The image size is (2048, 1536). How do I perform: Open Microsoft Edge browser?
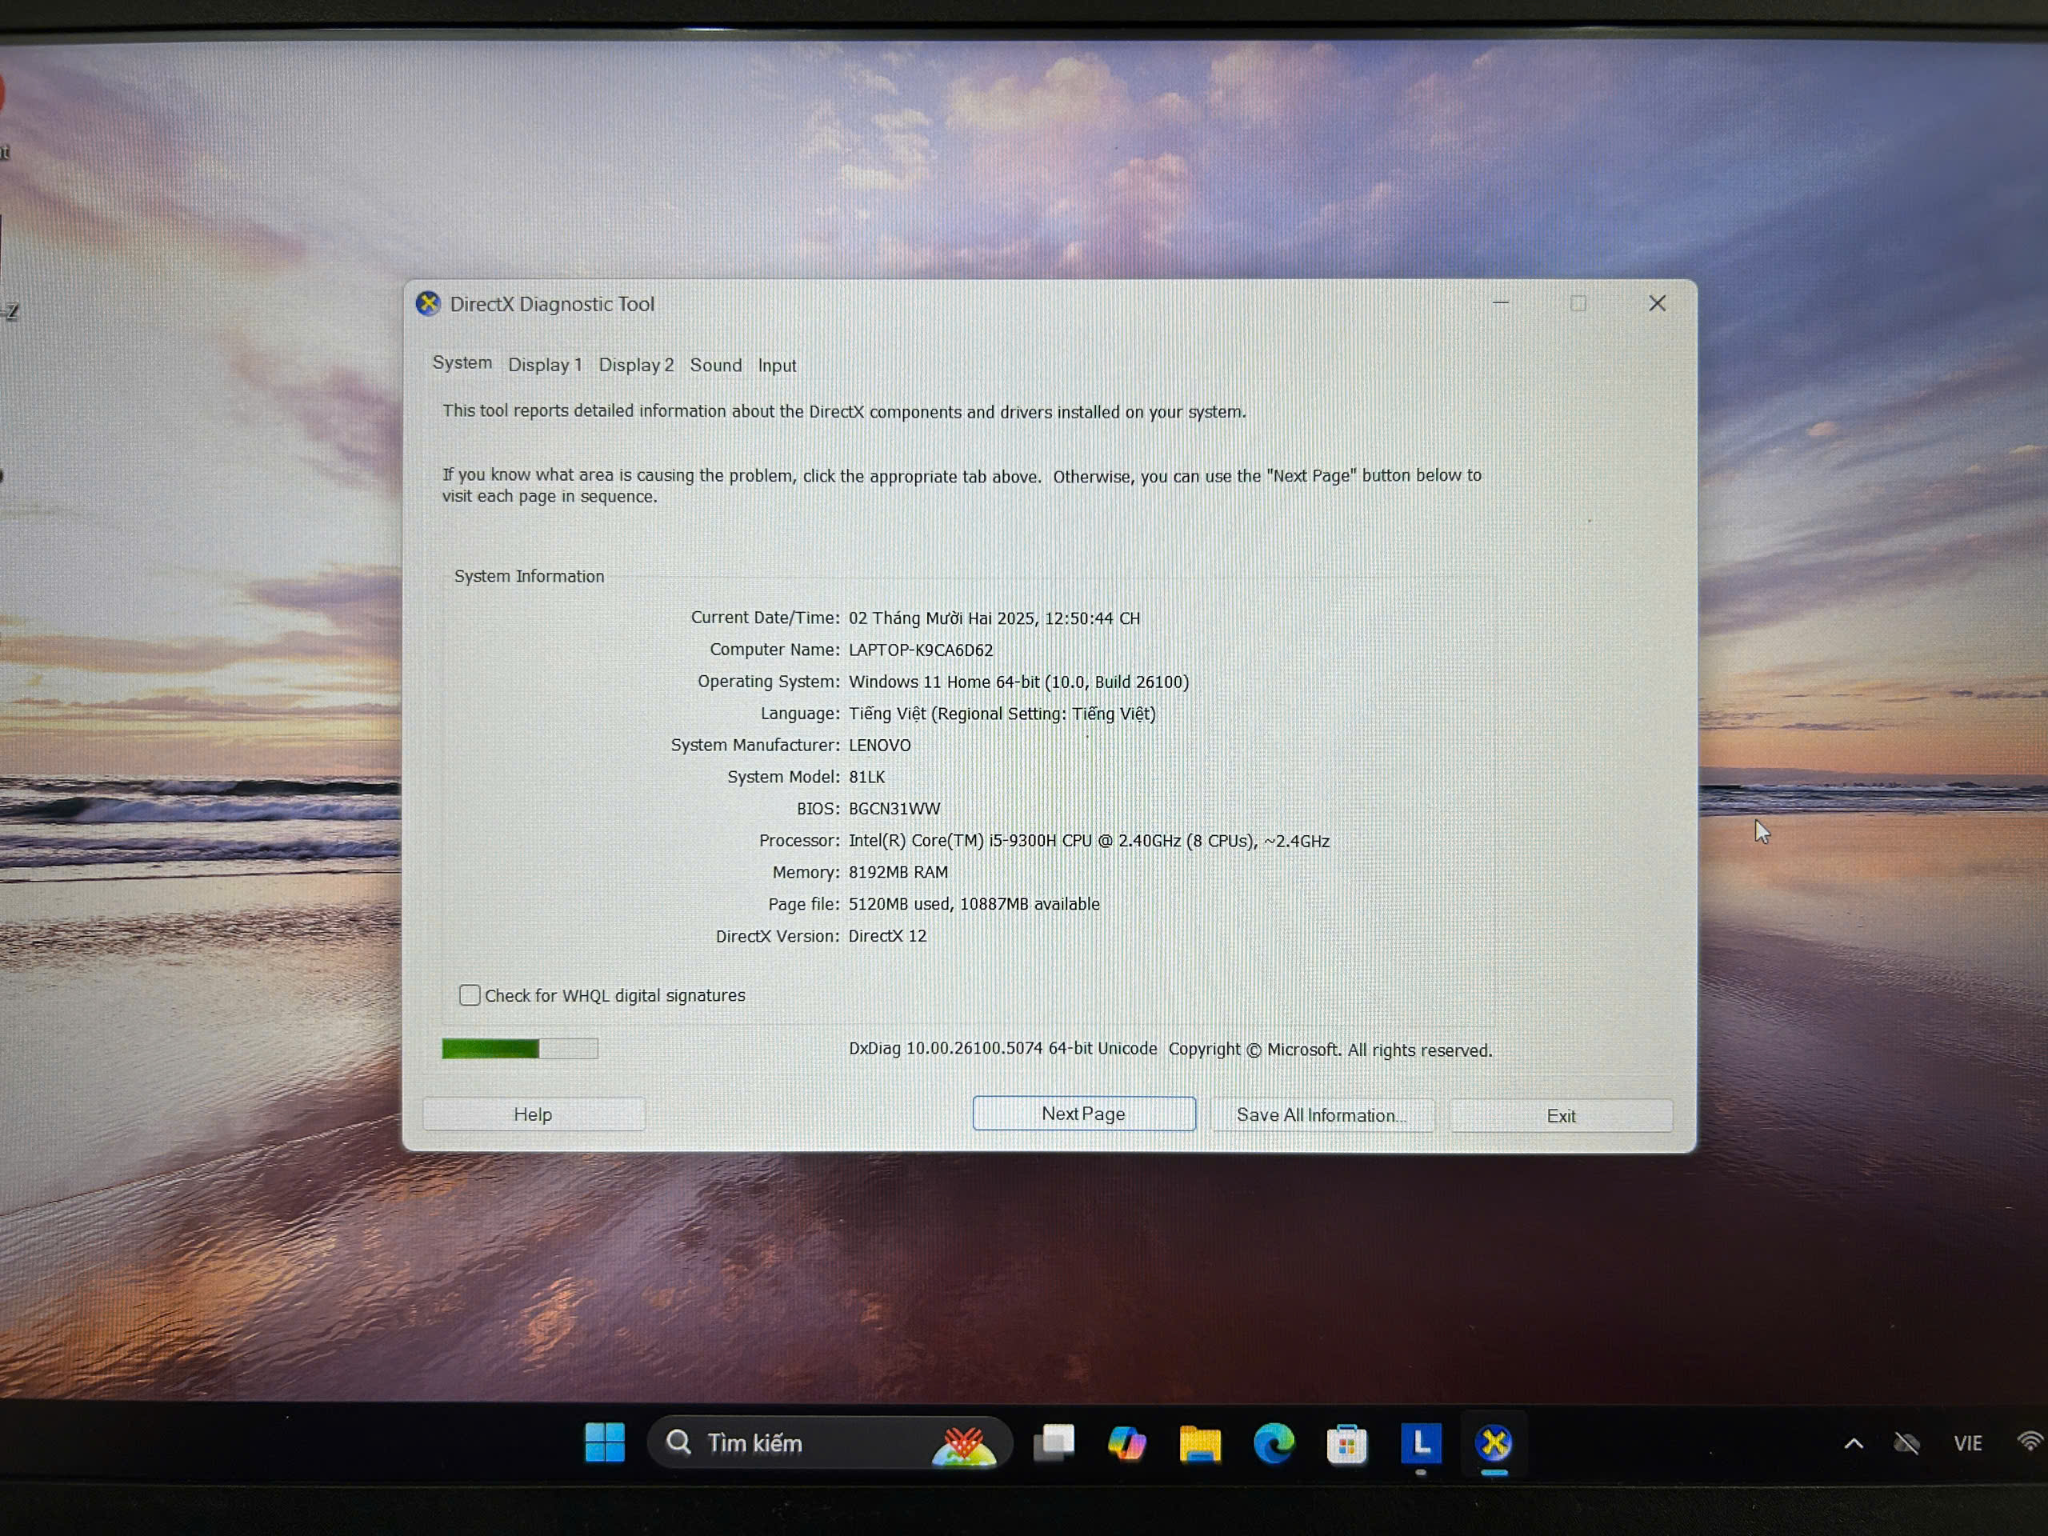(x=1273, y=1443)
